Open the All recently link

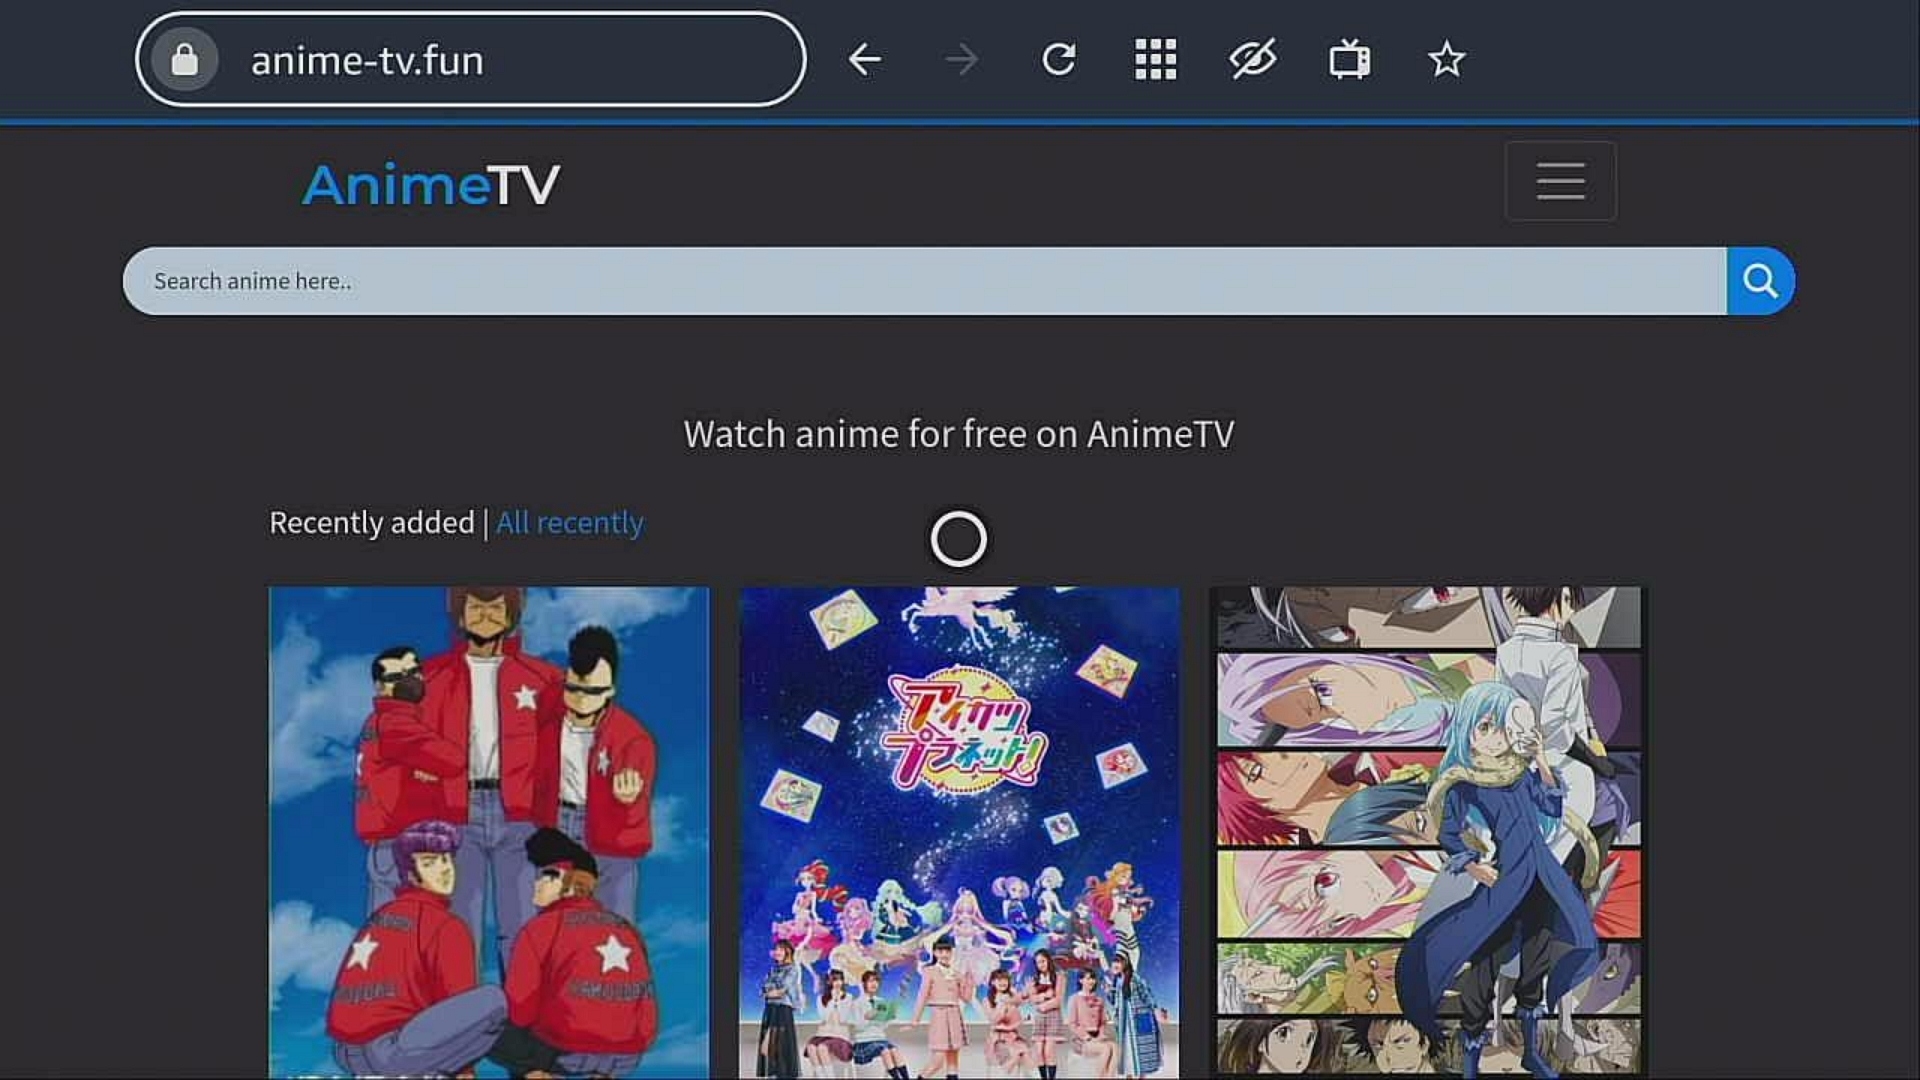(x=570, y=523)
